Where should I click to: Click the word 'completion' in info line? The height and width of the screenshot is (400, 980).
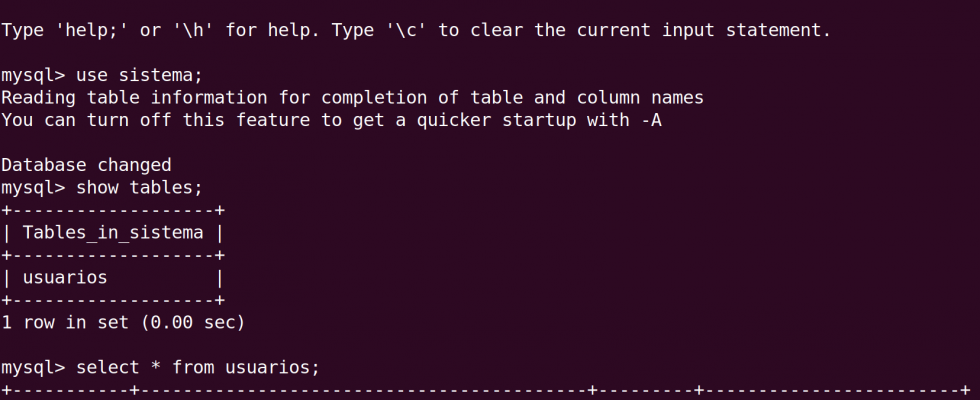pos(374,98)
